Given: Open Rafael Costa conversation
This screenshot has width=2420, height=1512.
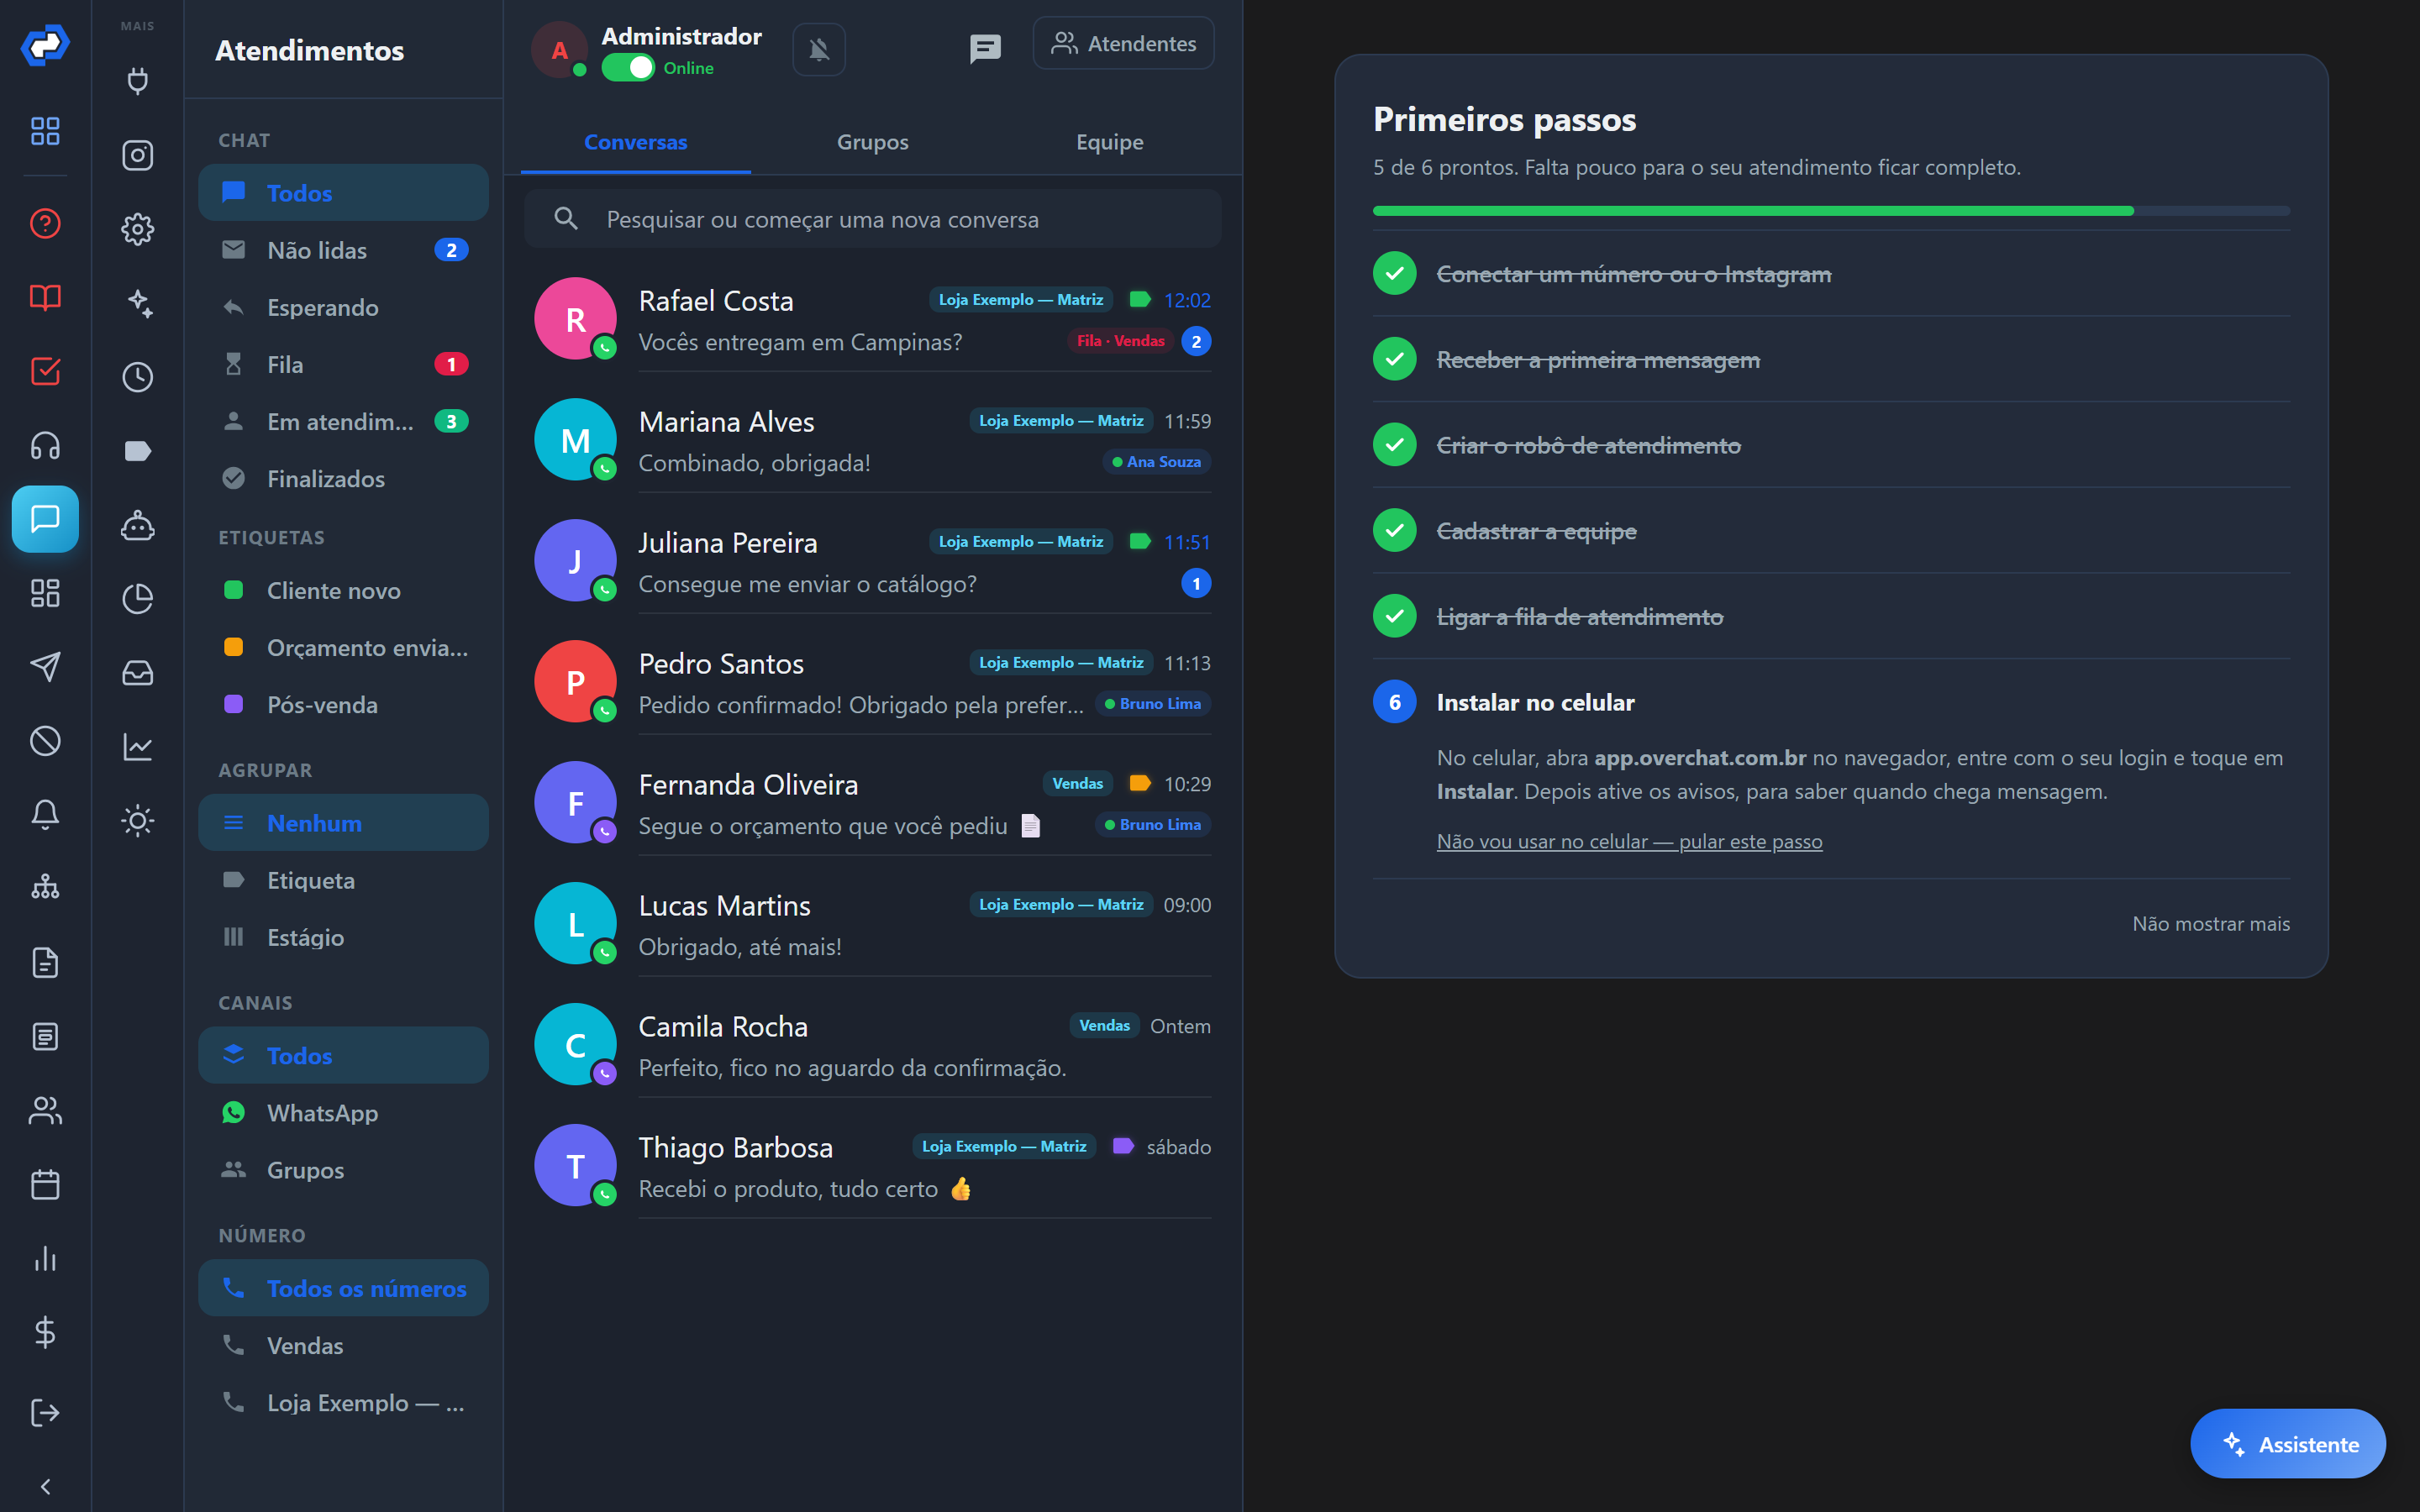Looking at the screenshot, I should [872, 320].
